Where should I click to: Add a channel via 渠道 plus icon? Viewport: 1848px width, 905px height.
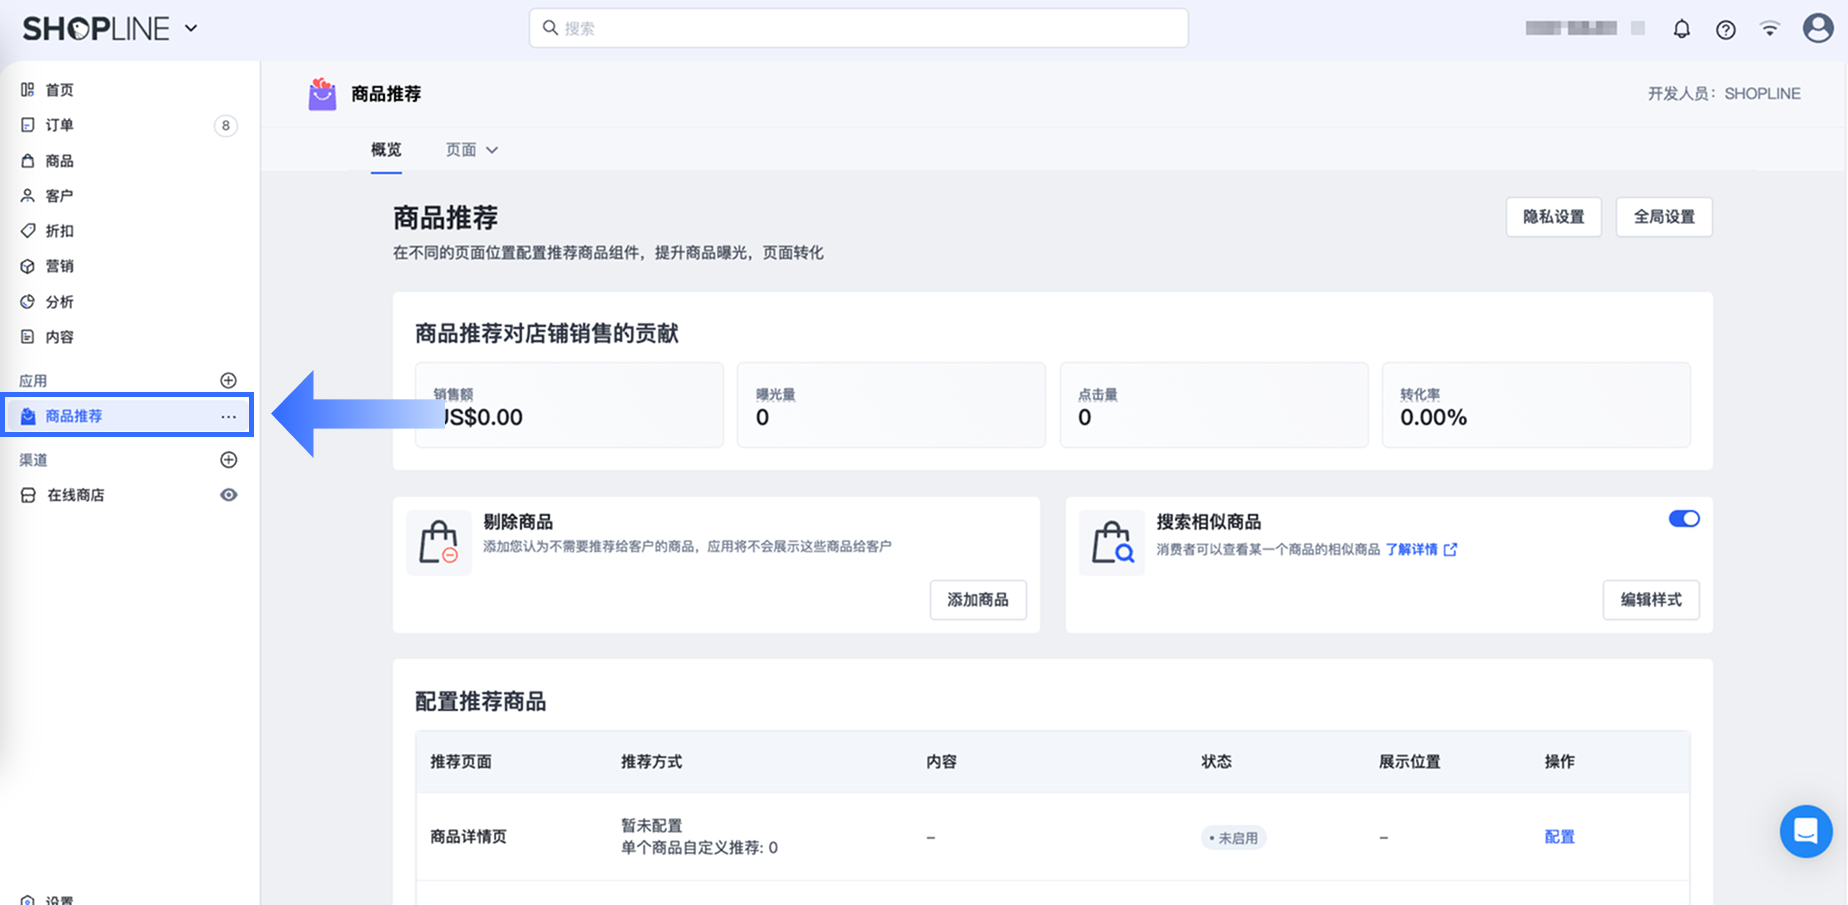pos(228,460)
